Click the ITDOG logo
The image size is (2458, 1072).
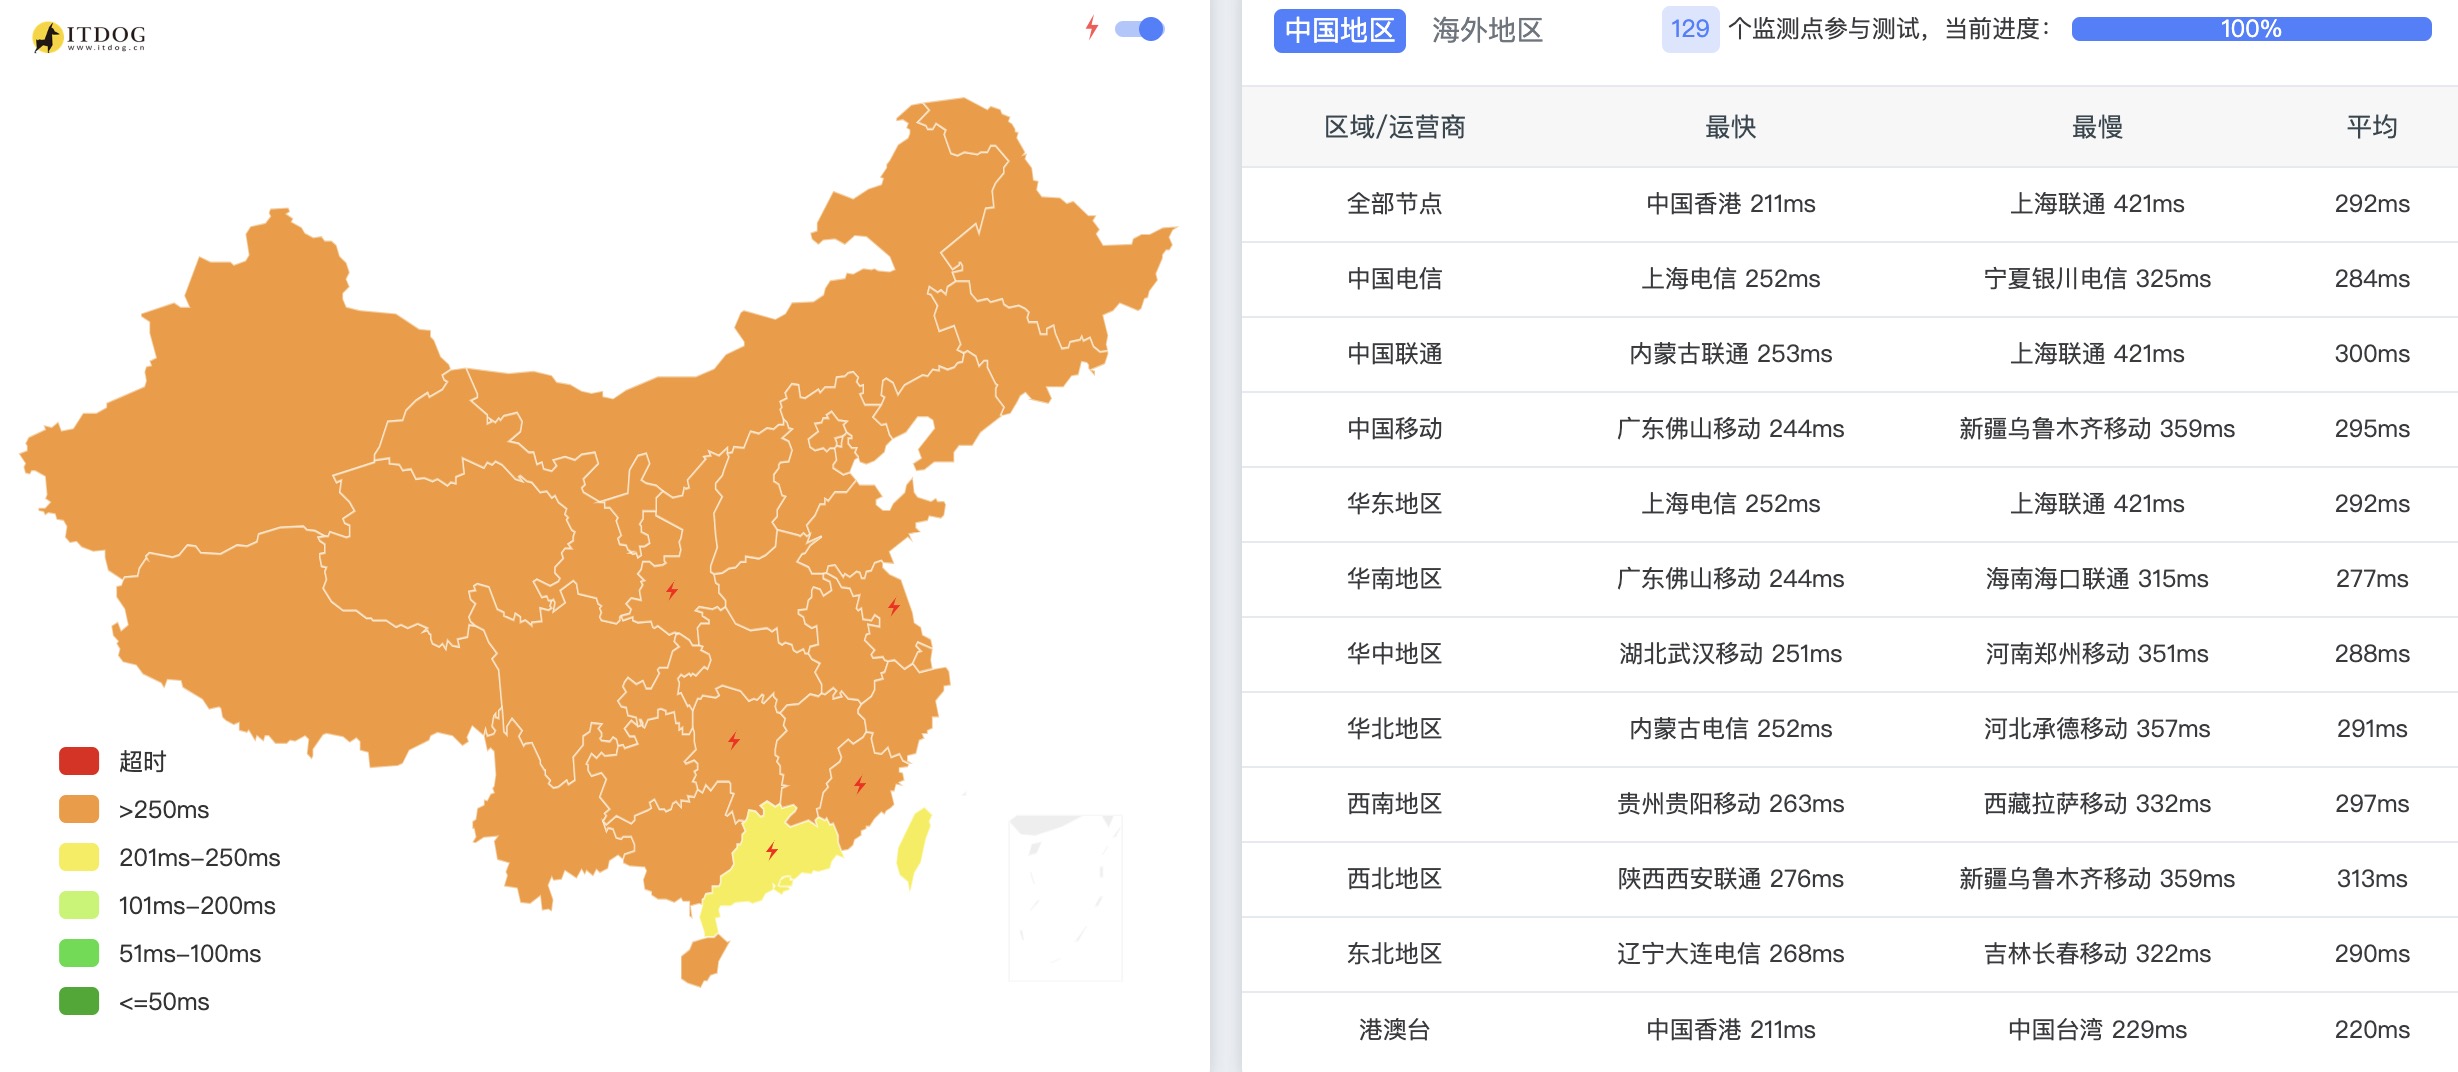click(89, 37)
